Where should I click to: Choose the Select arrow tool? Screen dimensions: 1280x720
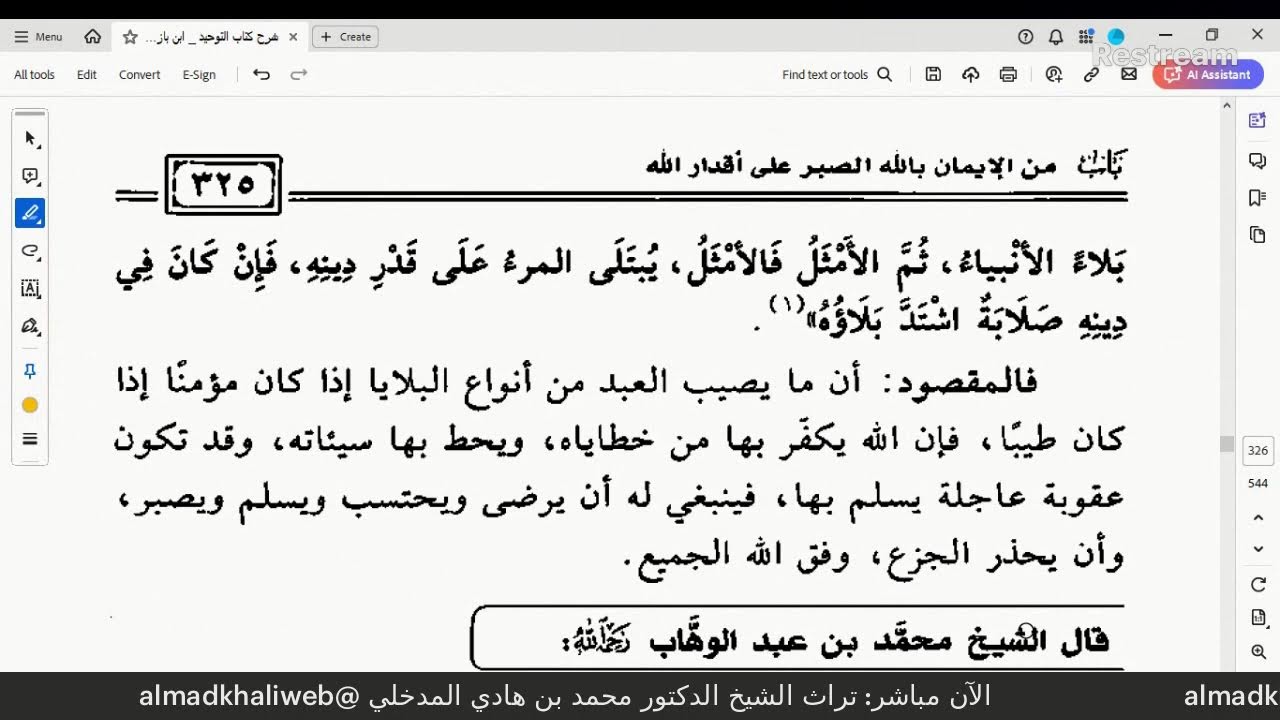pos(30,138)
